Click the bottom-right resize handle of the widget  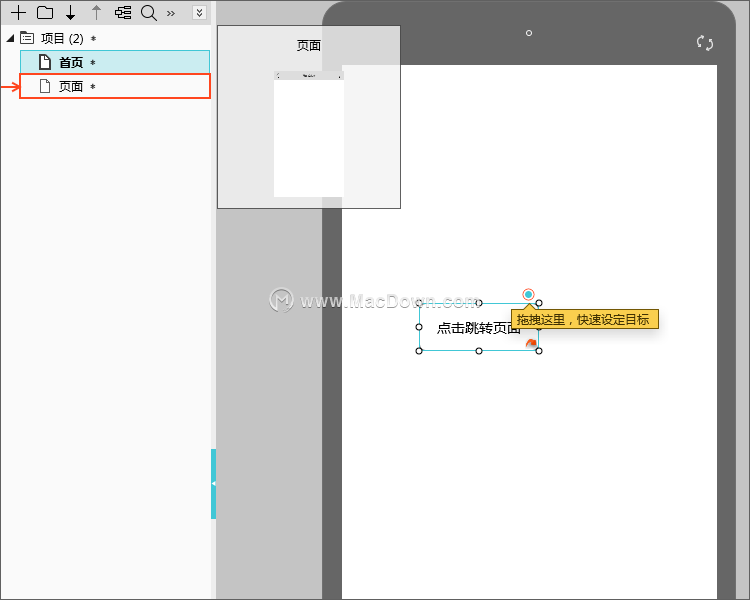(x=539, y=351)
